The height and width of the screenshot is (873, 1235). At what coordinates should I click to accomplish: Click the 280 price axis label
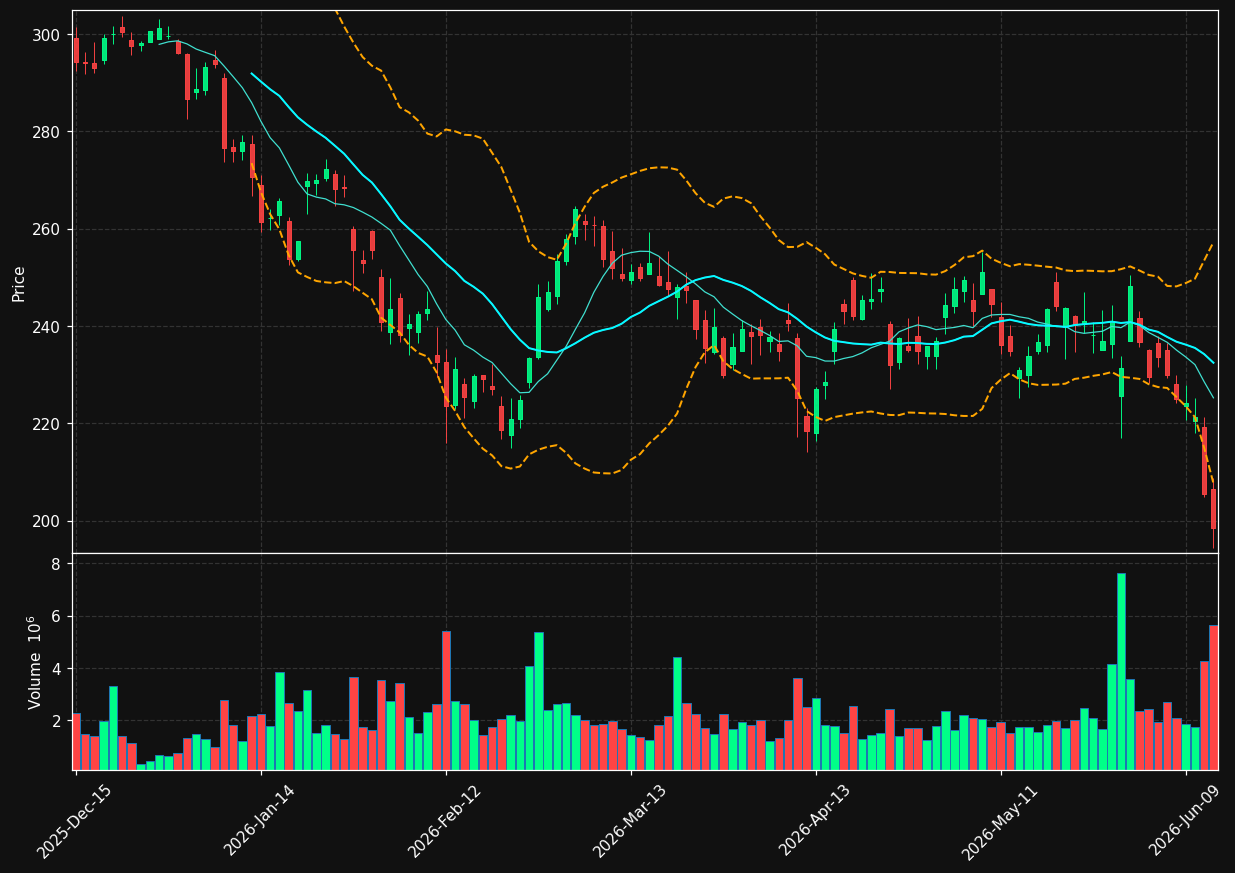tap(48, 132)
